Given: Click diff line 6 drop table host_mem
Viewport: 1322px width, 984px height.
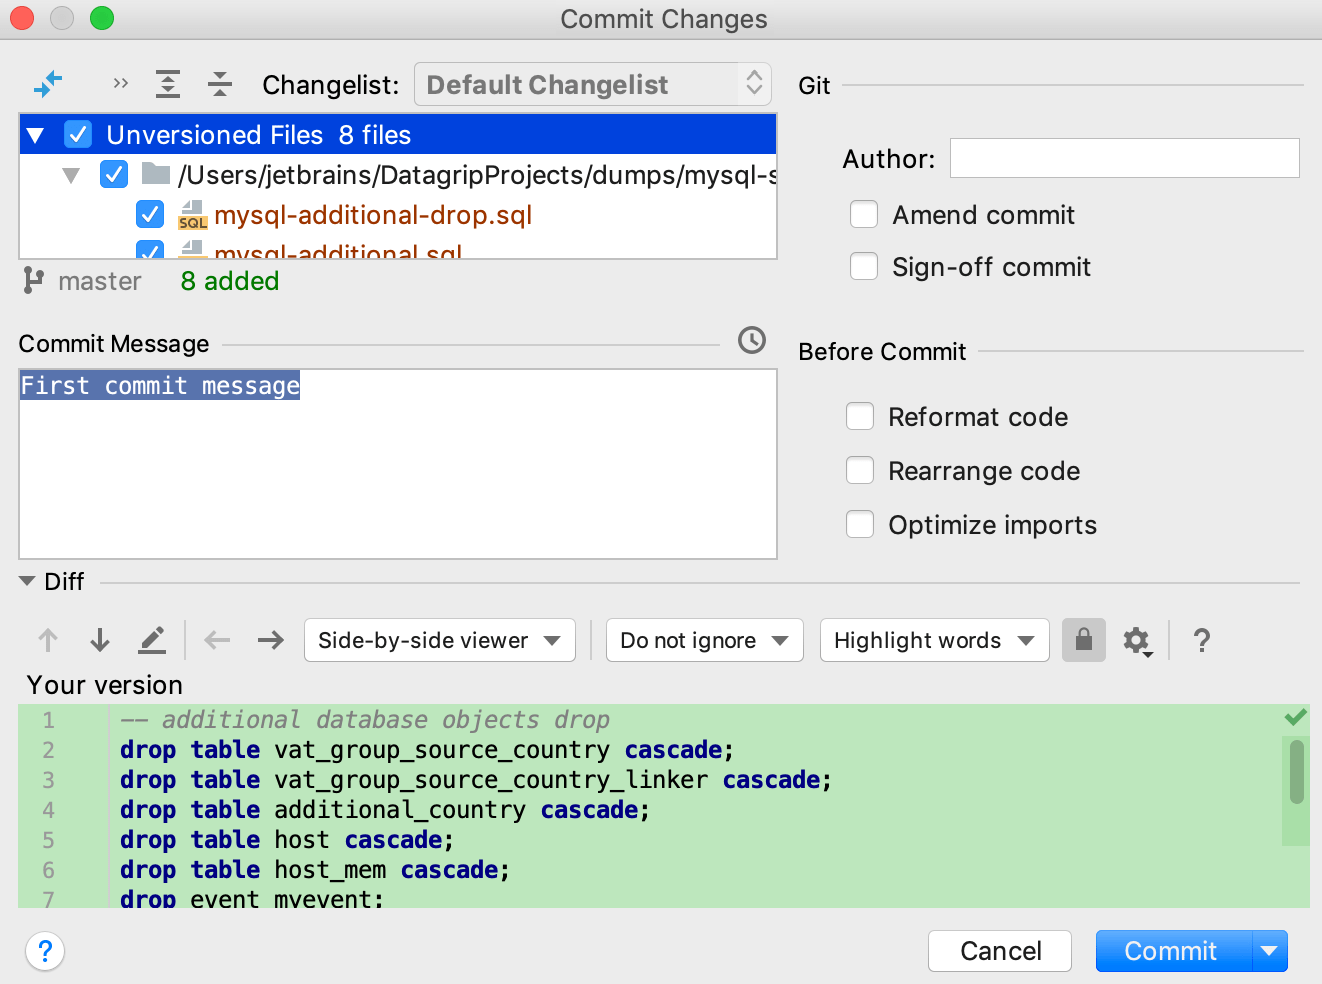Looking at the screenshot, I should [315, 870].
